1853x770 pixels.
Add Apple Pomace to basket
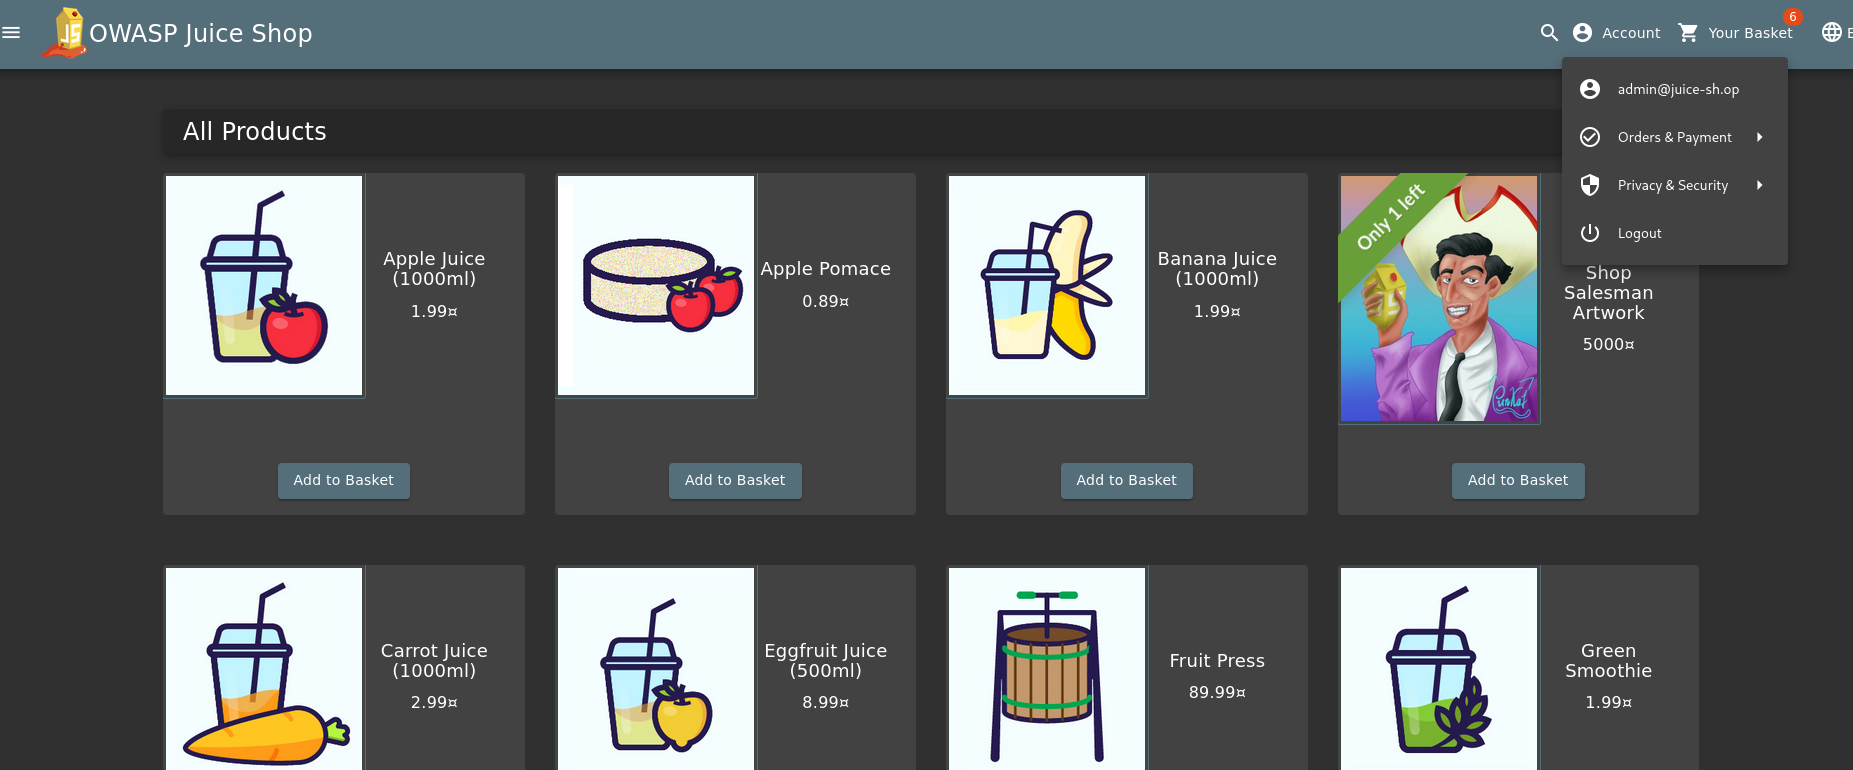(735, 481)
